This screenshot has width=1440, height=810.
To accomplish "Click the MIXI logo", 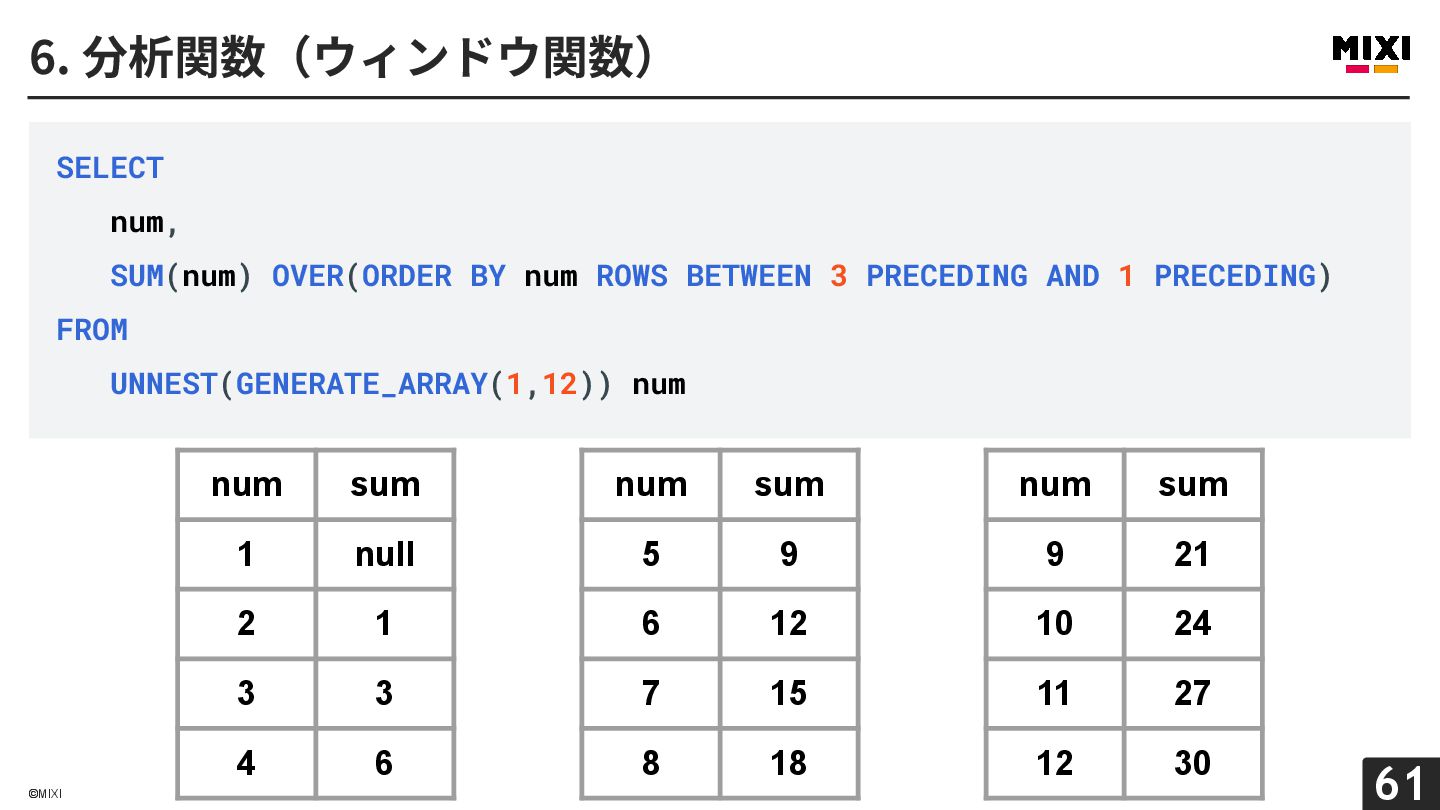I will point(1370,54).
